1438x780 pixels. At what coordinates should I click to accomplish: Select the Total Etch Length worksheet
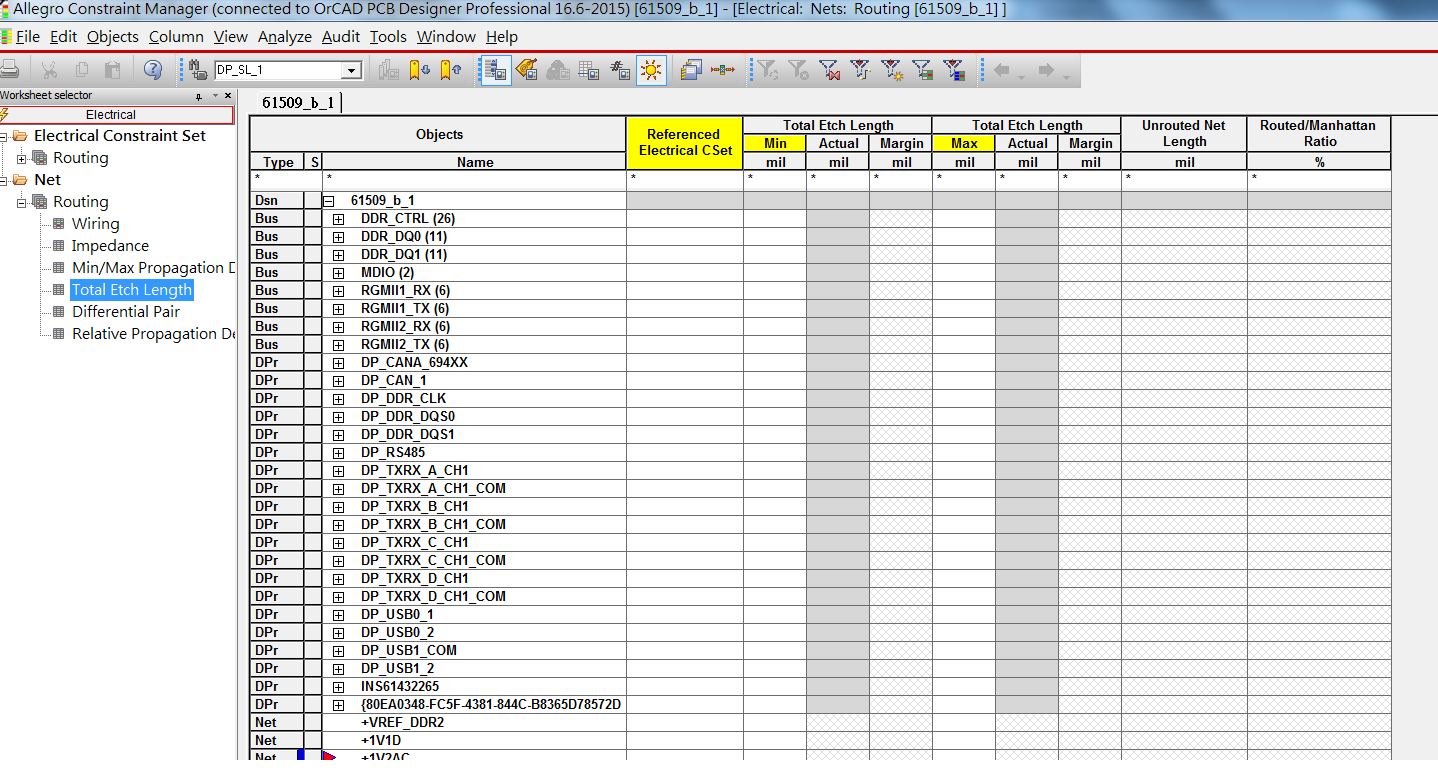[131, 290]
